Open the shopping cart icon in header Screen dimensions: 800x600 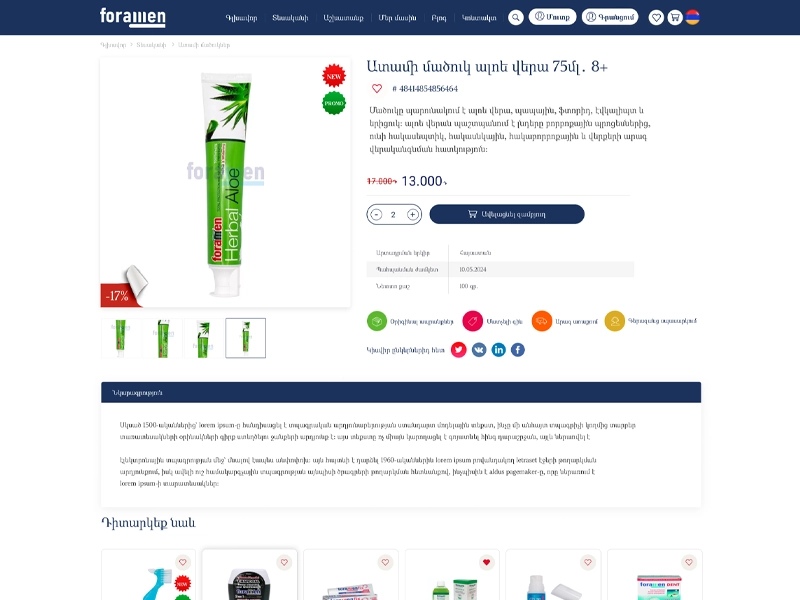tap(674, 18)
